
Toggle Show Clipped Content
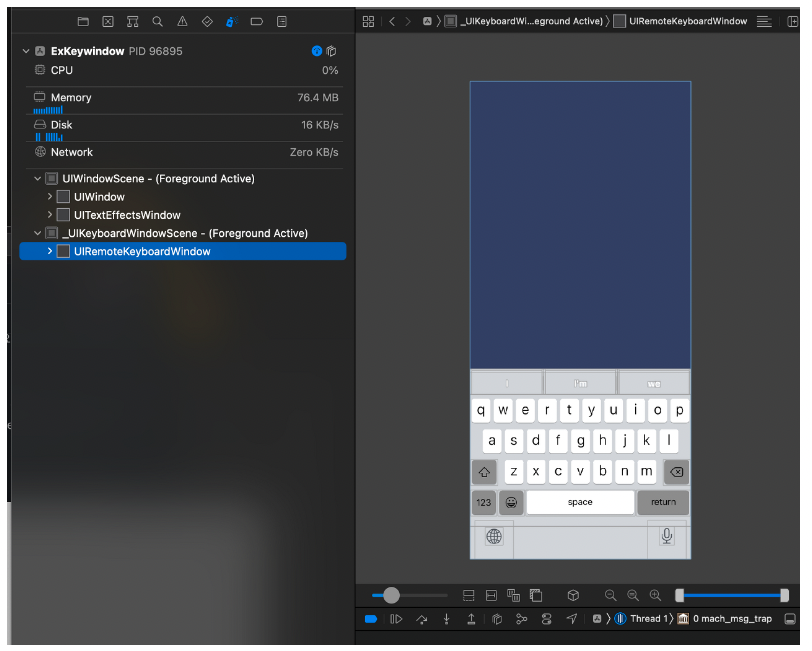tap(469, 595)
